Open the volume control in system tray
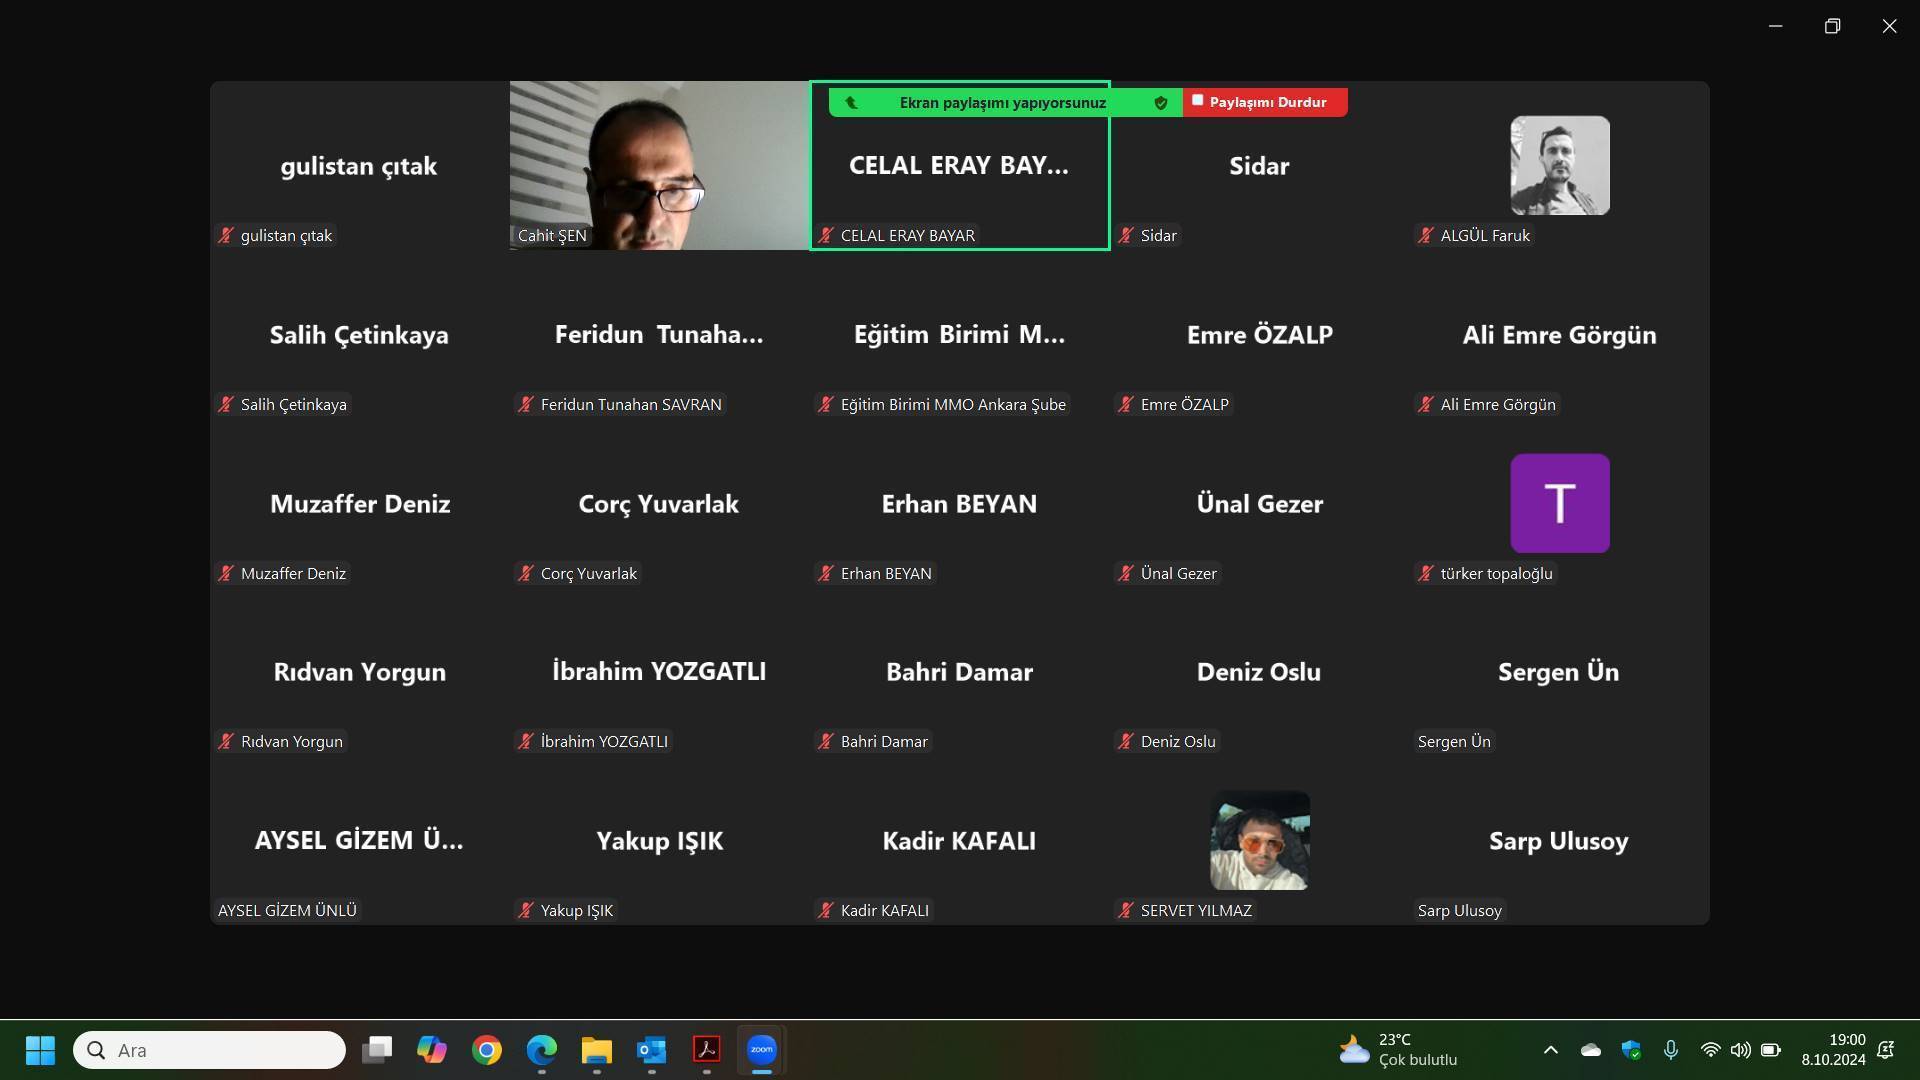Image resolution: width=1920 pixels, height=1080 pixels. point(1740,1050)
